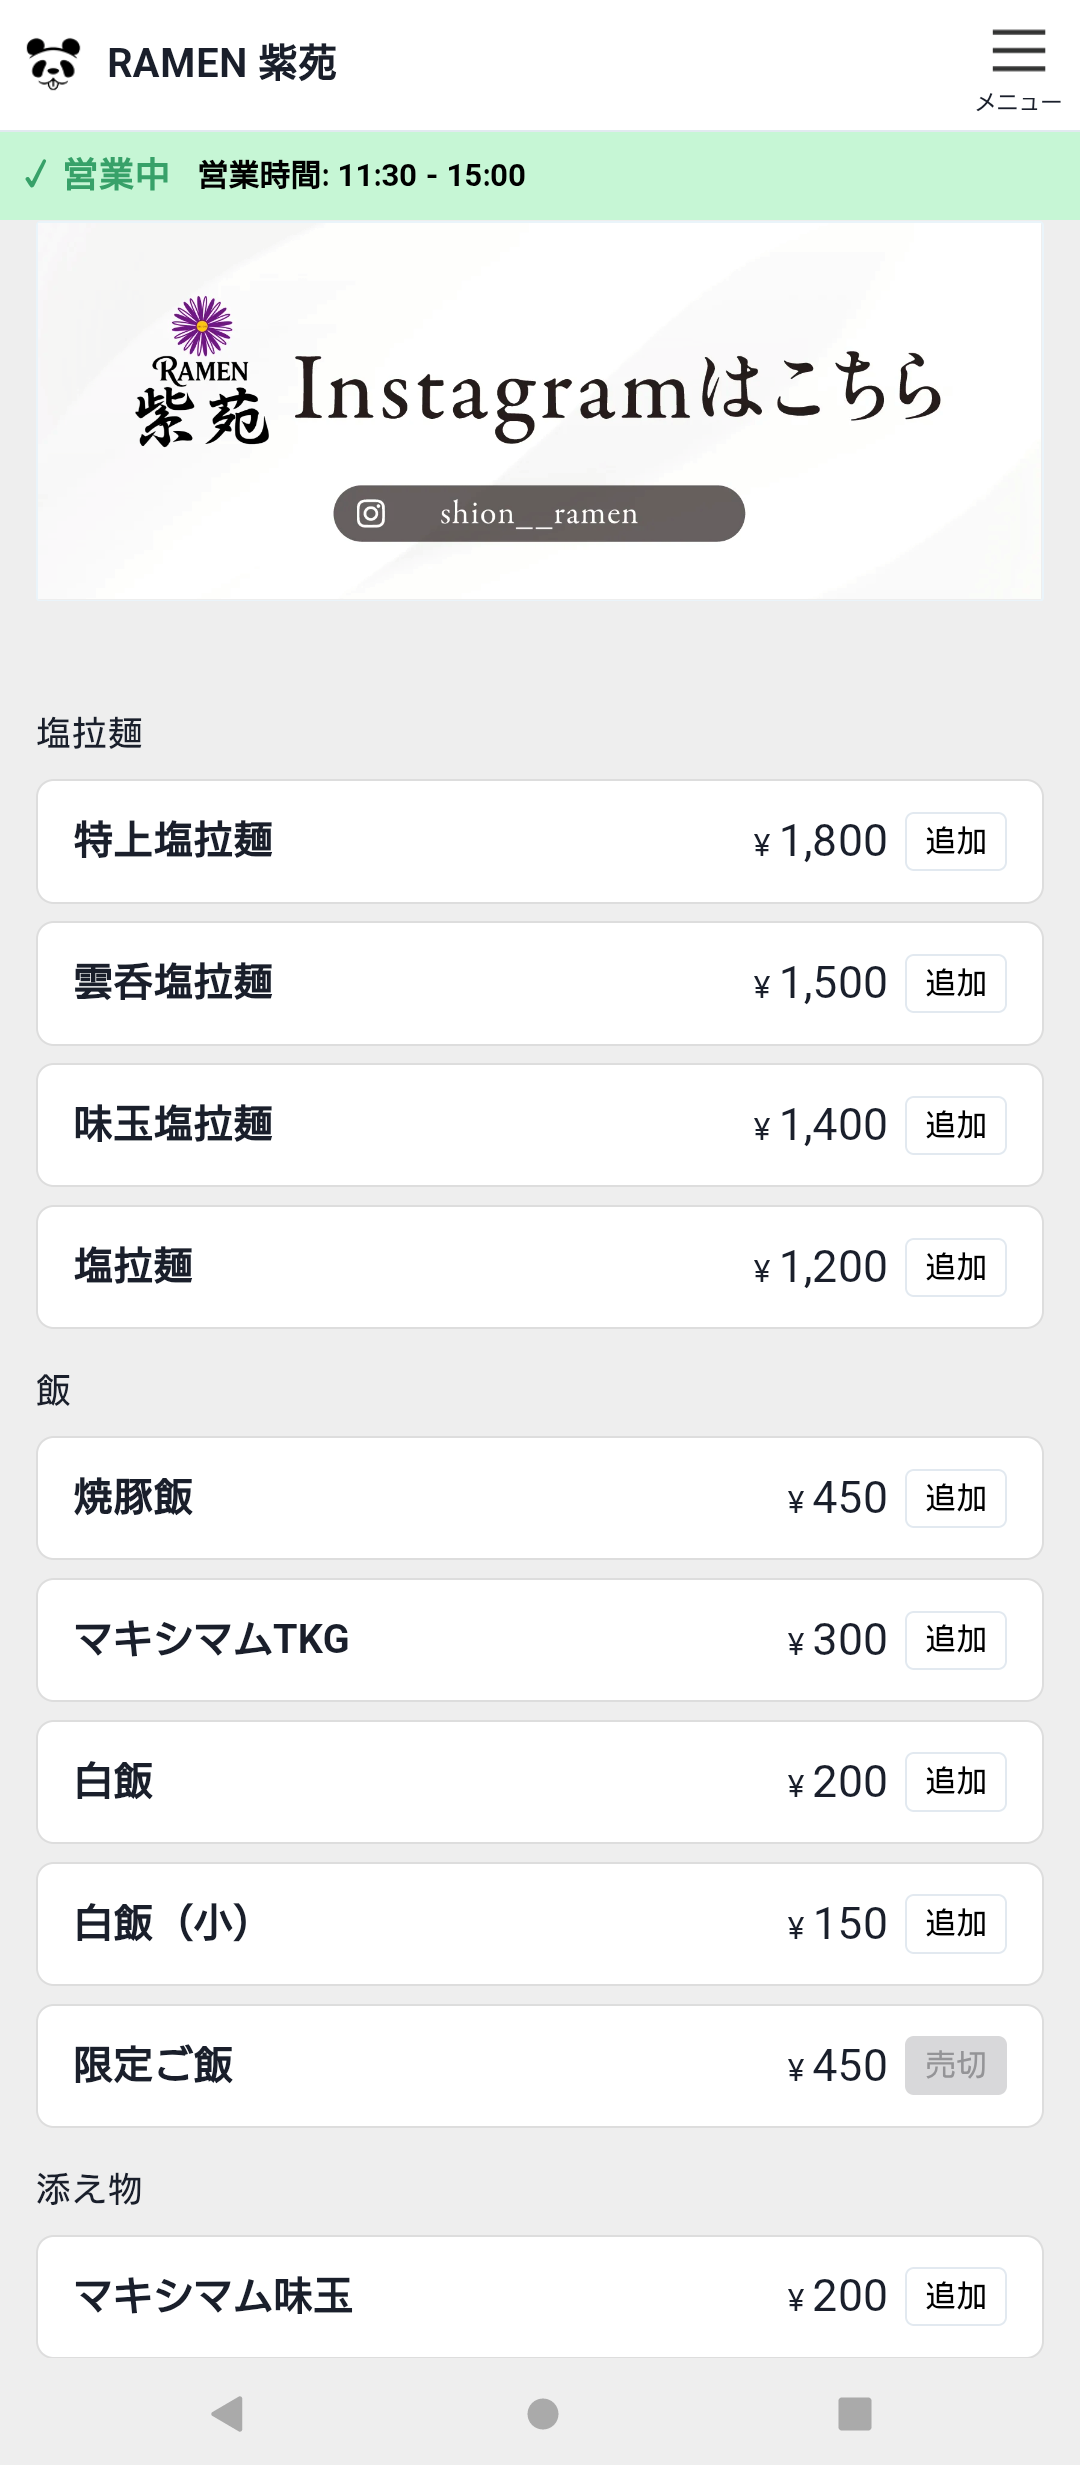
Task: Tap the Instagram camera icon
Action: pyautogui.click(x=371, y=513)
